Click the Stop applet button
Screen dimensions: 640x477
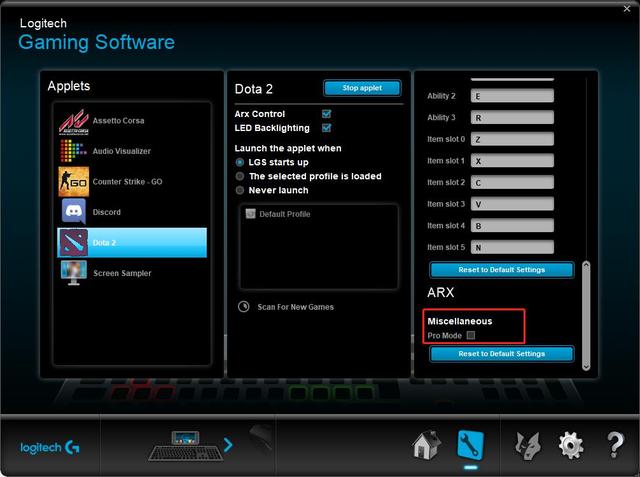click(x=362, y=88)
